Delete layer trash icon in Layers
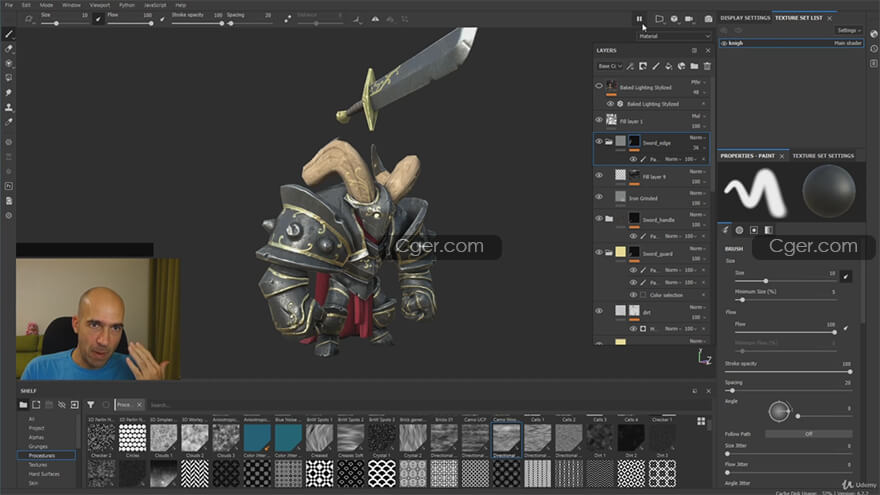880x495 pixels. (707, 66)
